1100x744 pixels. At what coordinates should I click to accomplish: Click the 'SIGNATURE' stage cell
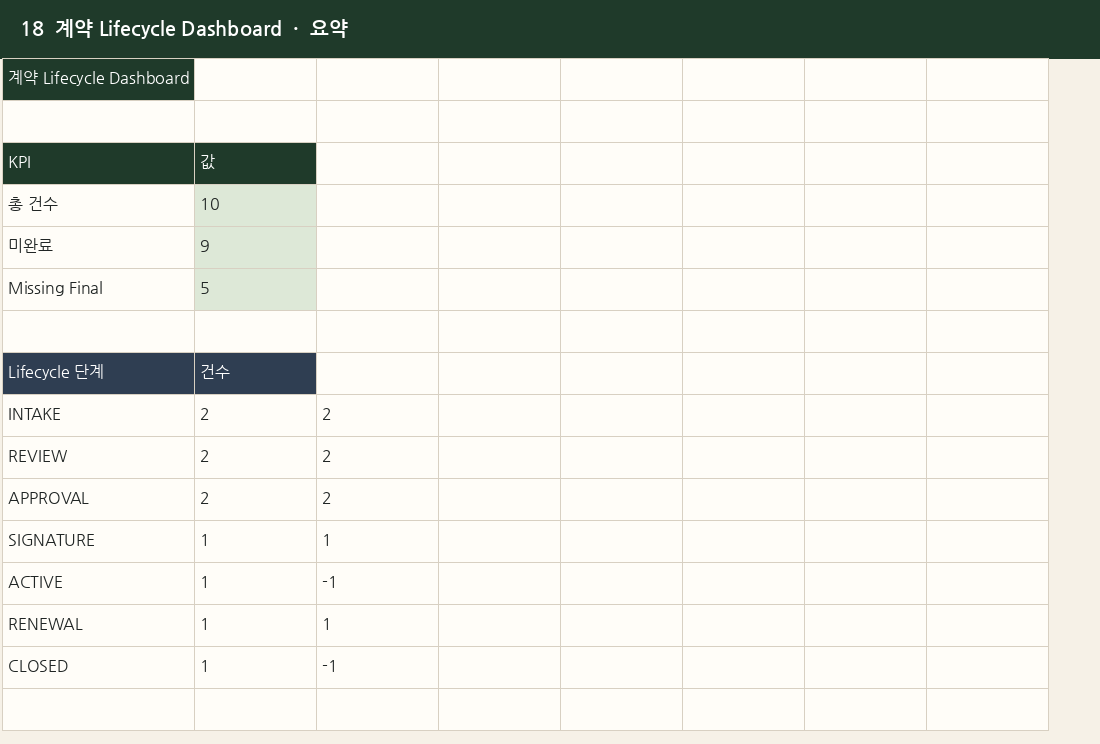(98, 541)
